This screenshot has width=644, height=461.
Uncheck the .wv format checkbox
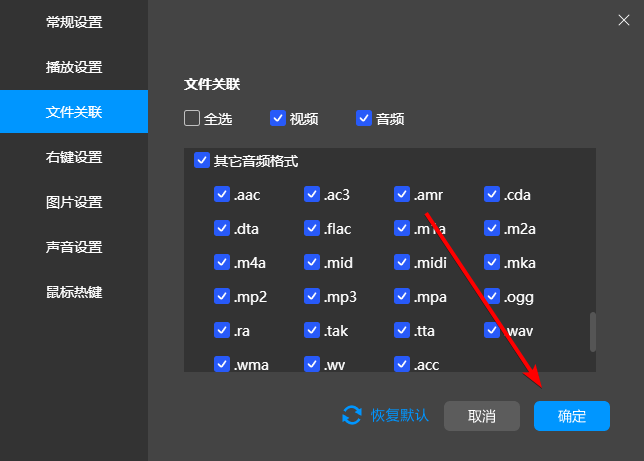(x=312, y=364)
